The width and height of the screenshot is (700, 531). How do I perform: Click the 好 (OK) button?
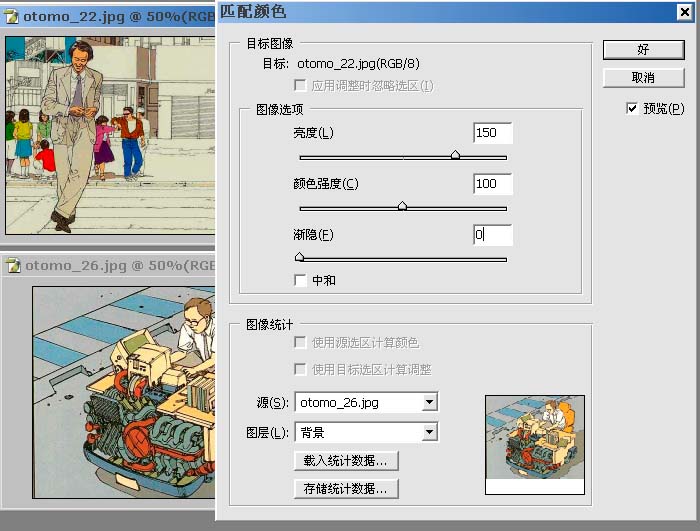(643, 50)
